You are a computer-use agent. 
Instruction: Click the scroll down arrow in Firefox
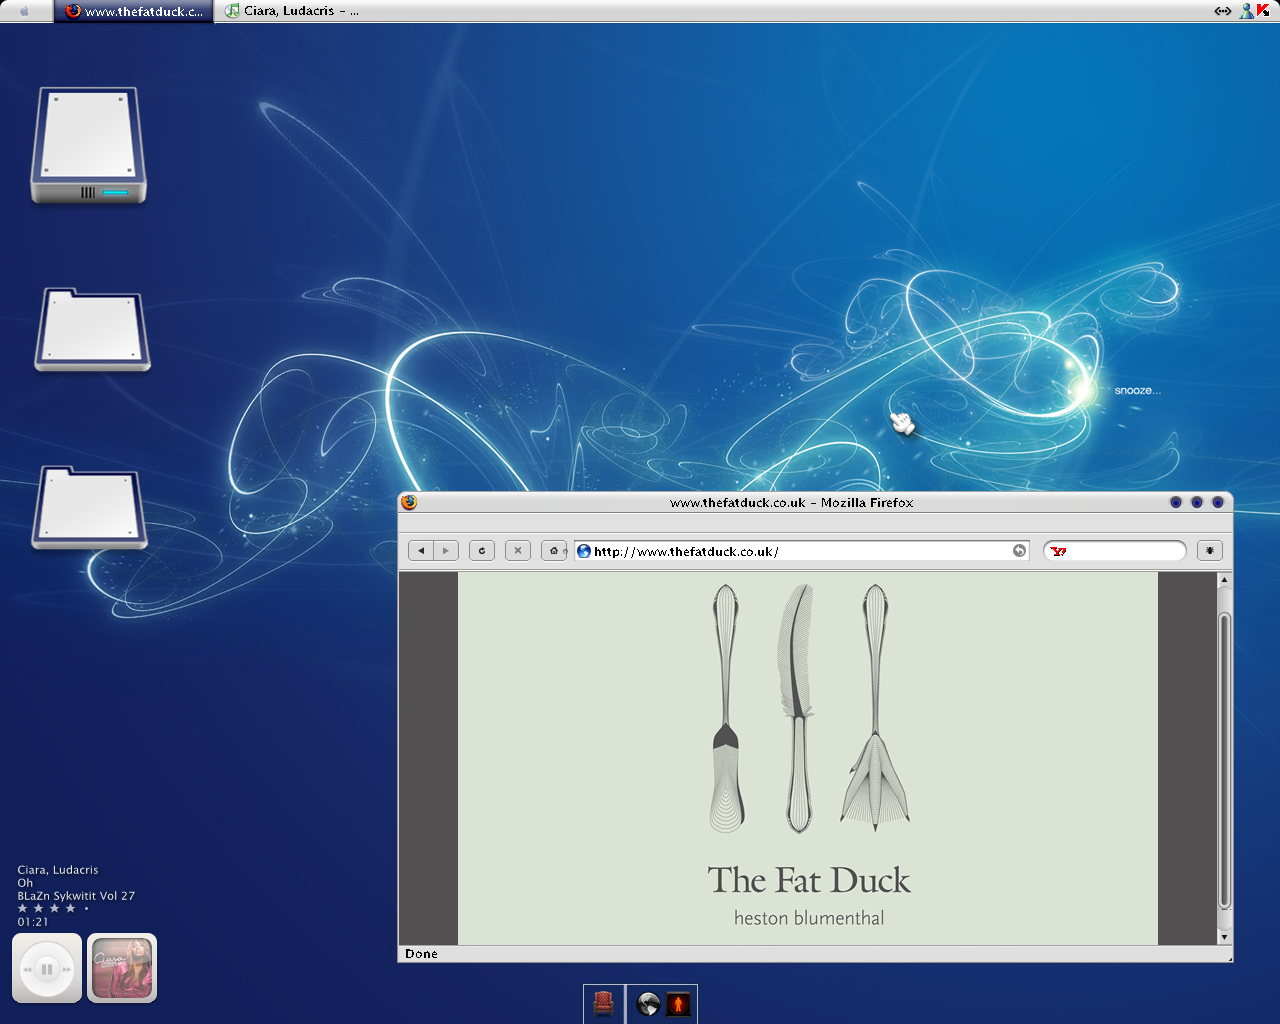pos(1224,937)
